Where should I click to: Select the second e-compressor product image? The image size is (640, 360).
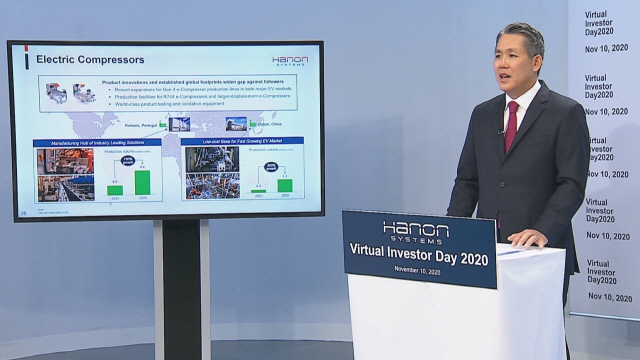[x=84, y=93]
